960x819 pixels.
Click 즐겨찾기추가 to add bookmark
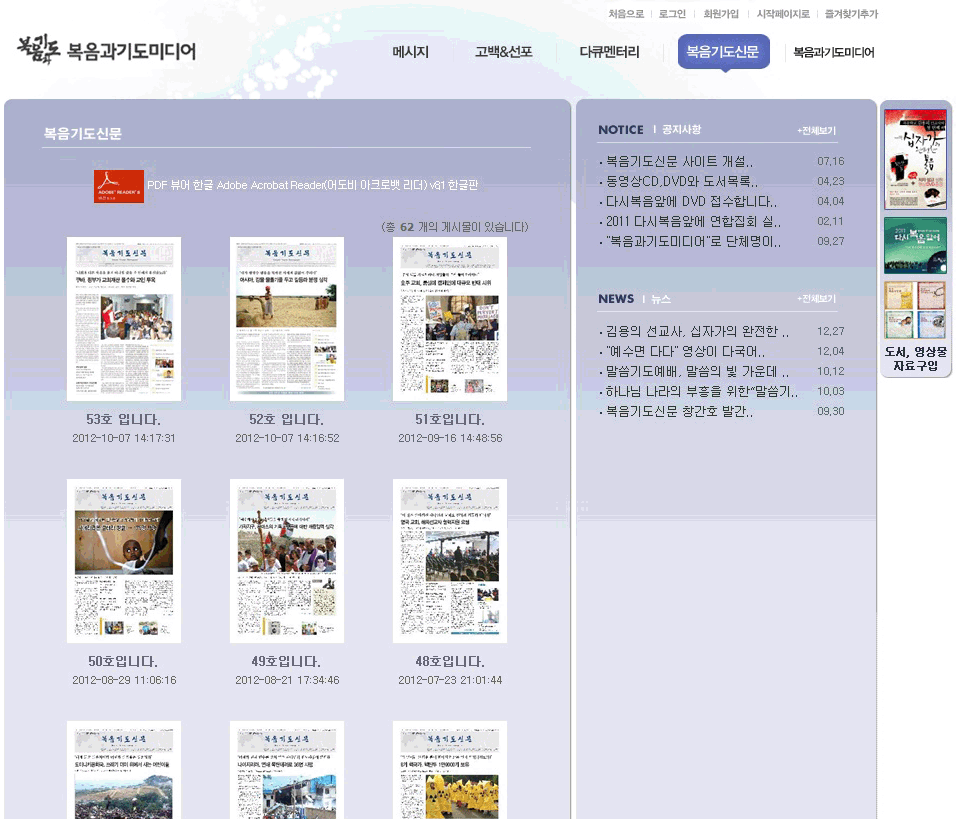[851, 14]
